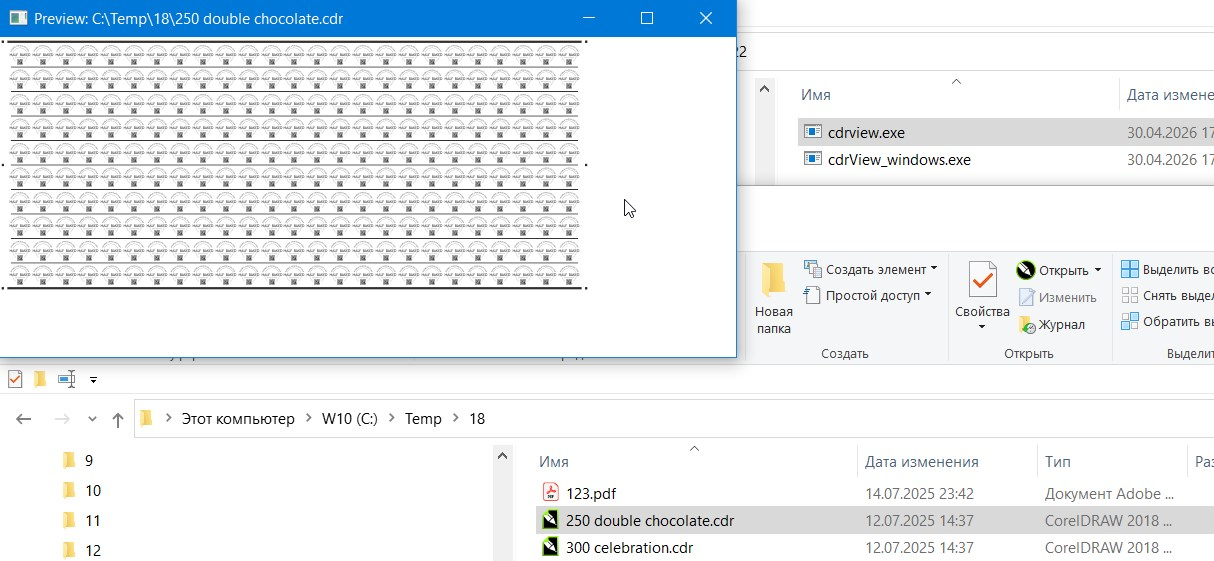
Task: Click the Журнал (History) ribbon icon
Action: [x=1027, y=324]
